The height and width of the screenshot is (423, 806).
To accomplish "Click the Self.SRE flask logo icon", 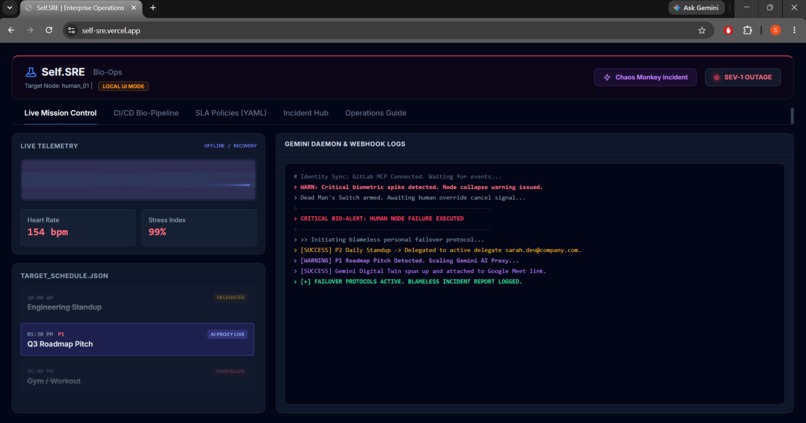I will 31,72.
